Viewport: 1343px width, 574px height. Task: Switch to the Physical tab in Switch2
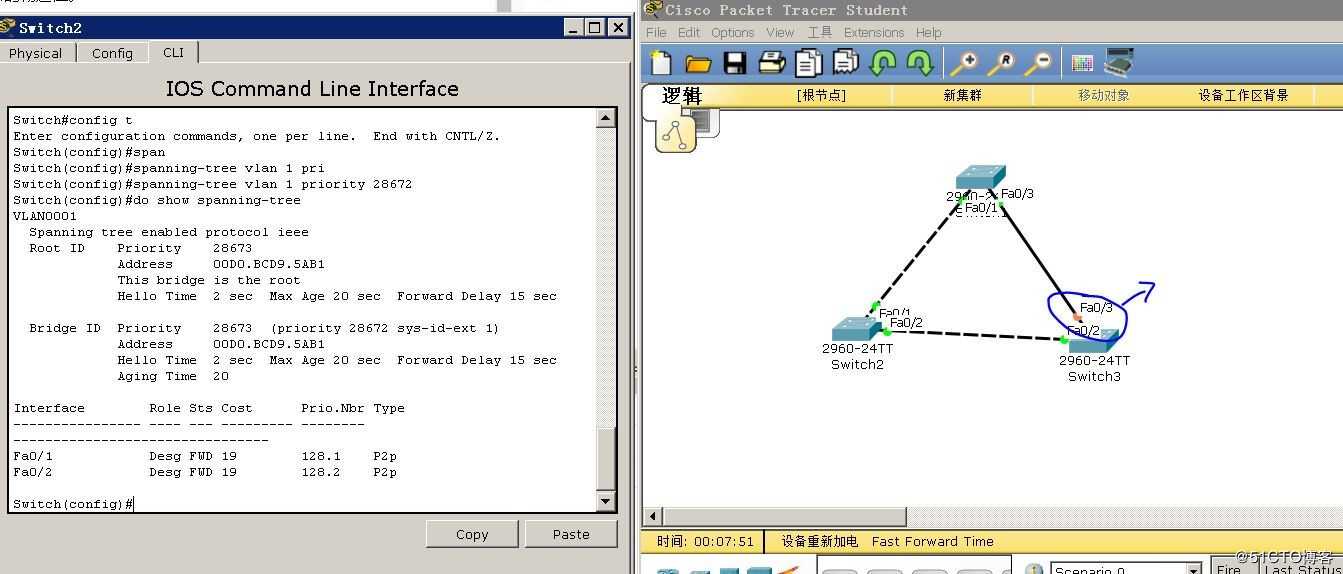pos(36,53)
